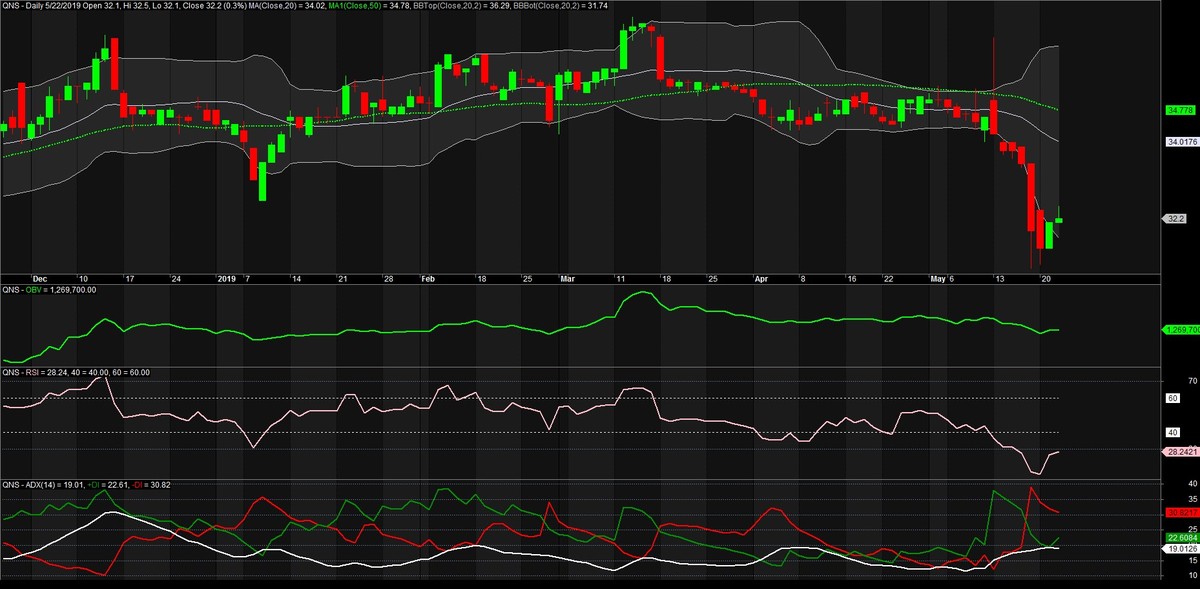1200x589 pixels.
Task: Select the green MA1(Close,50) header label
Action: tap(367, 5)
